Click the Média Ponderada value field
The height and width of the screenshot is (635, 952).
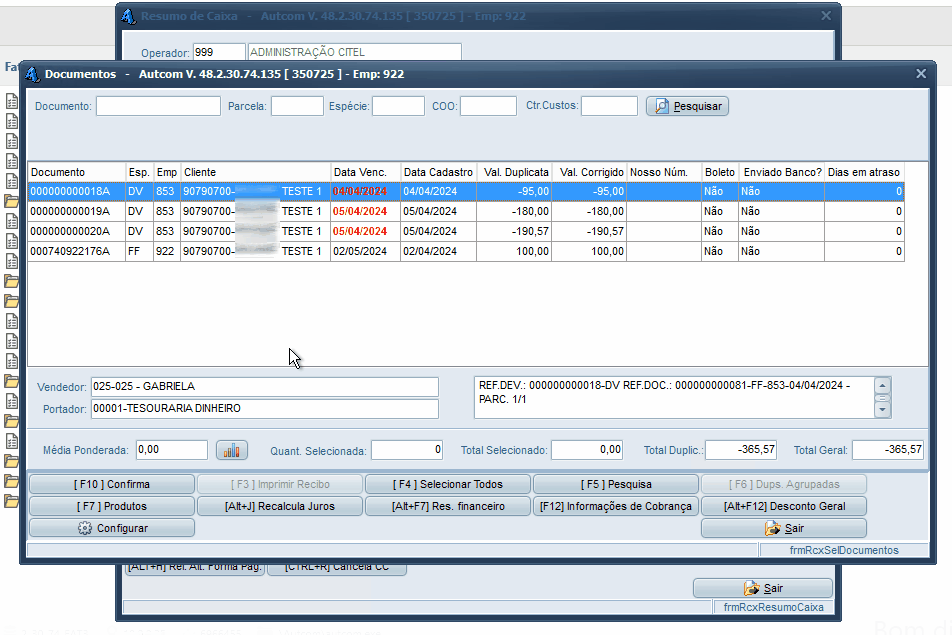tap(172, 450)
